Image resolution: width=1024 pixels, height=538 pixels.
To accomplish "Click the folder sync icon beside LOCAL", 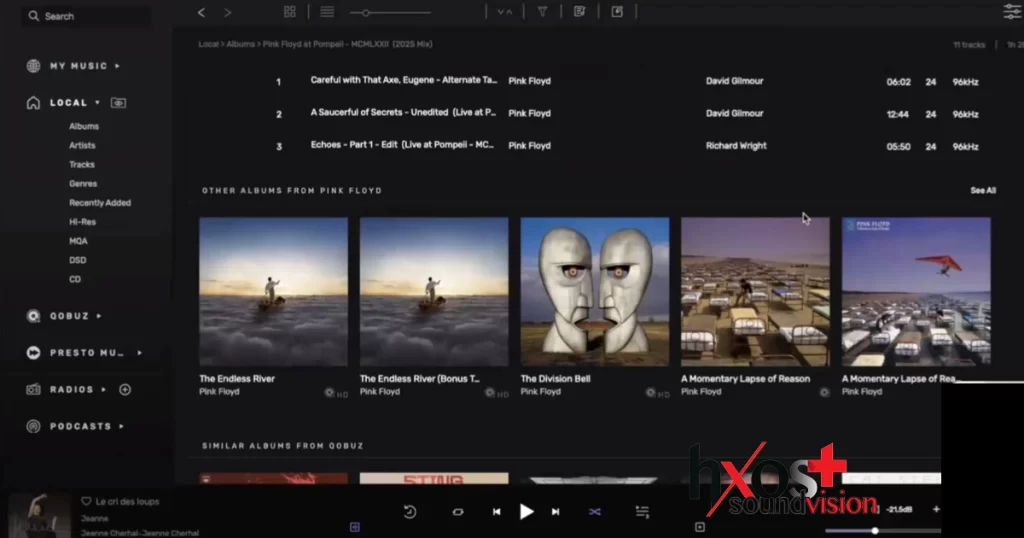I will (118, 103).
